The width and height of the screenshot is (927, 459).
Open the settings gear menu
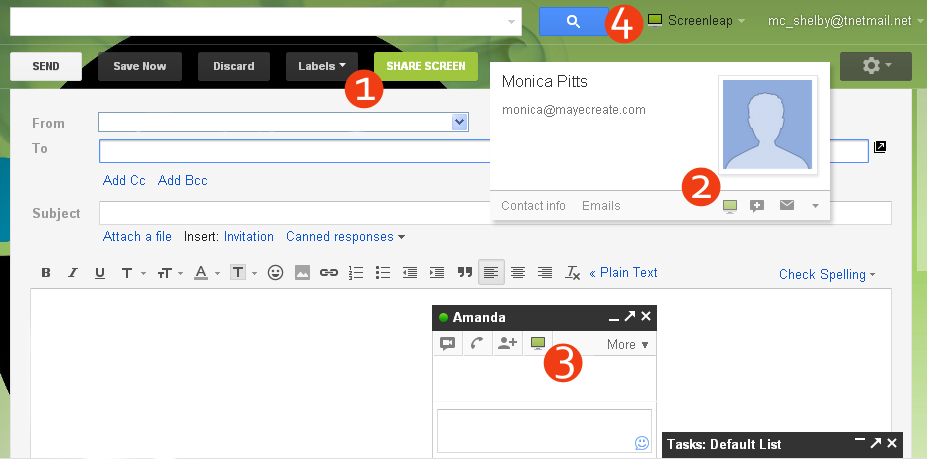coord(876,66)
